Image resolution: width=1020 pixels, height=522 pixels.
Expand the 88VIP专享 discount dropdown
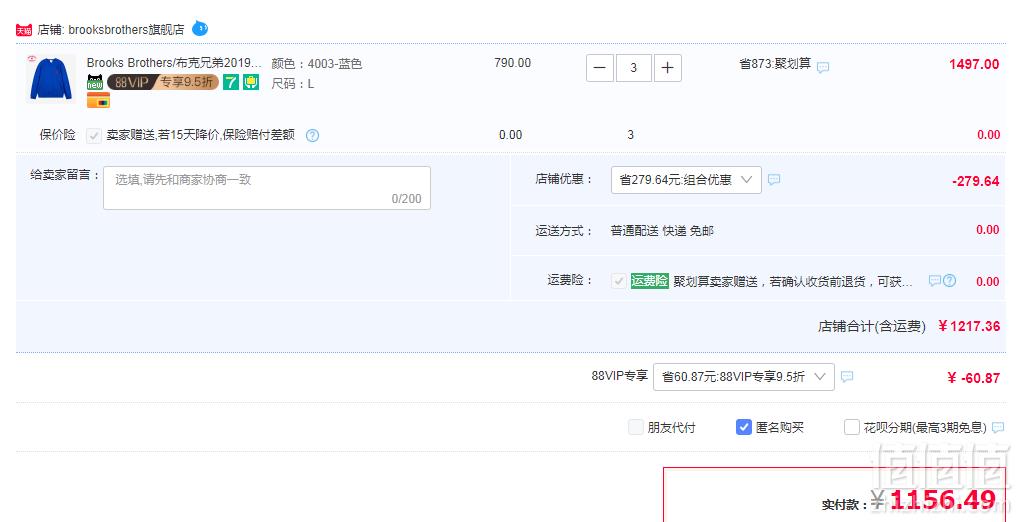point(744,377)
